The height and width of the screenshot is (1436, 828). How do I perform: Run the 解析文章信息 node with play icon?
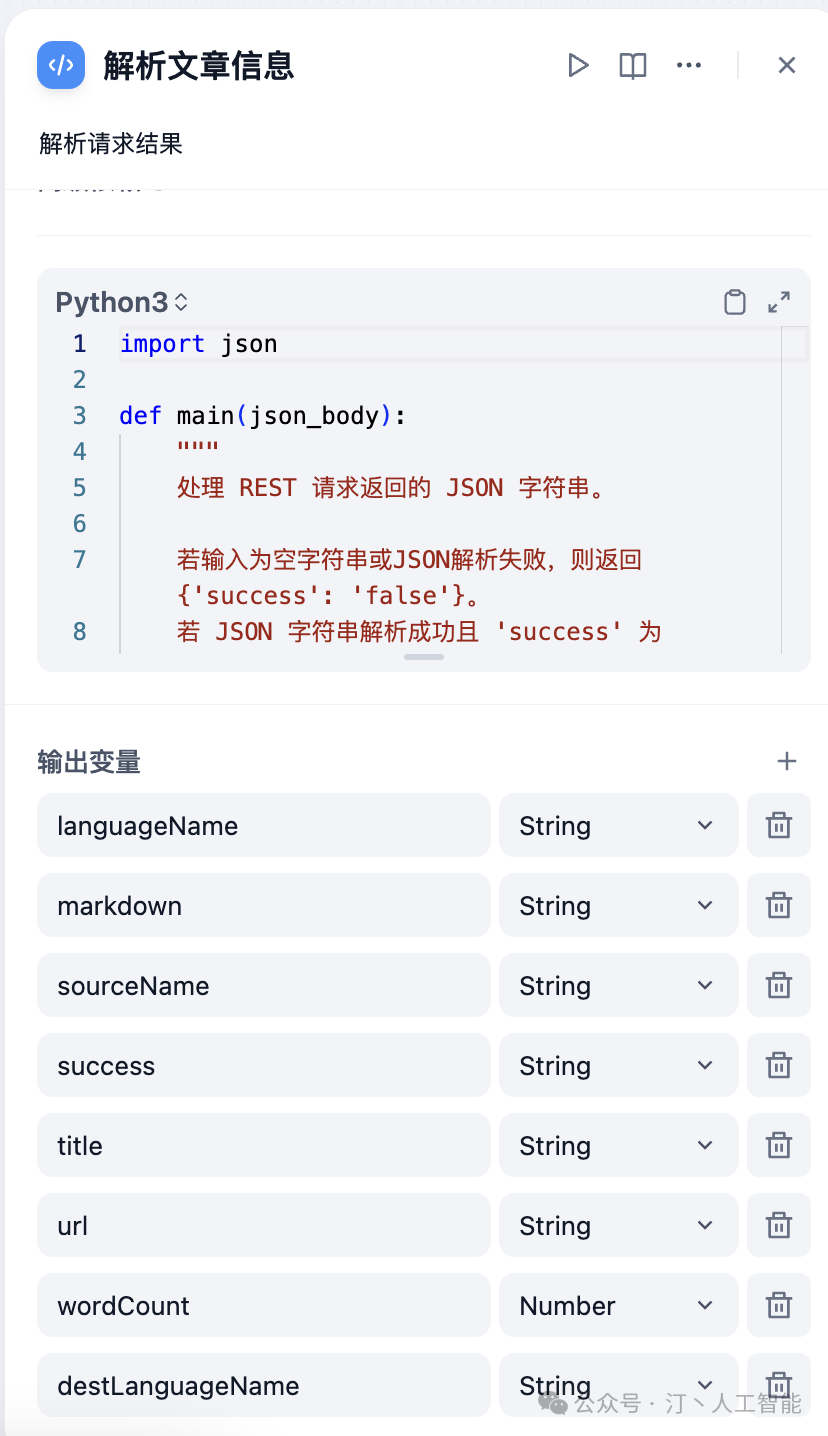click(x=578, y=66)
